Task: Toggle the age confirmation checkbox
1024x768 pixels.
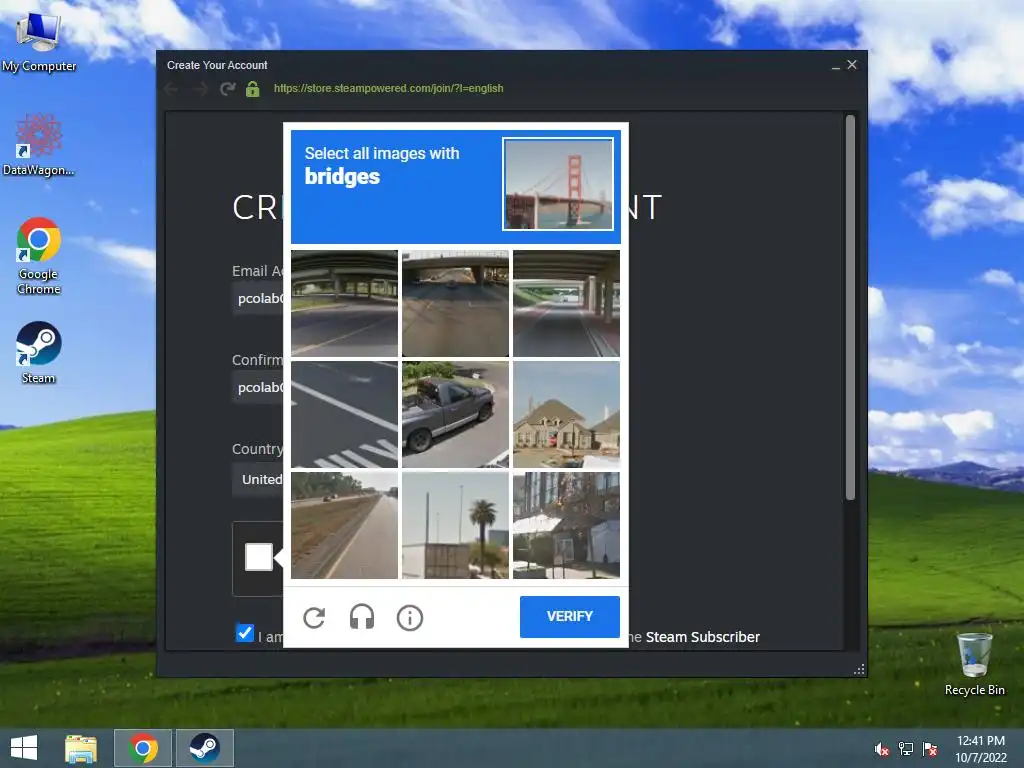Action: [x=245, y=633]
